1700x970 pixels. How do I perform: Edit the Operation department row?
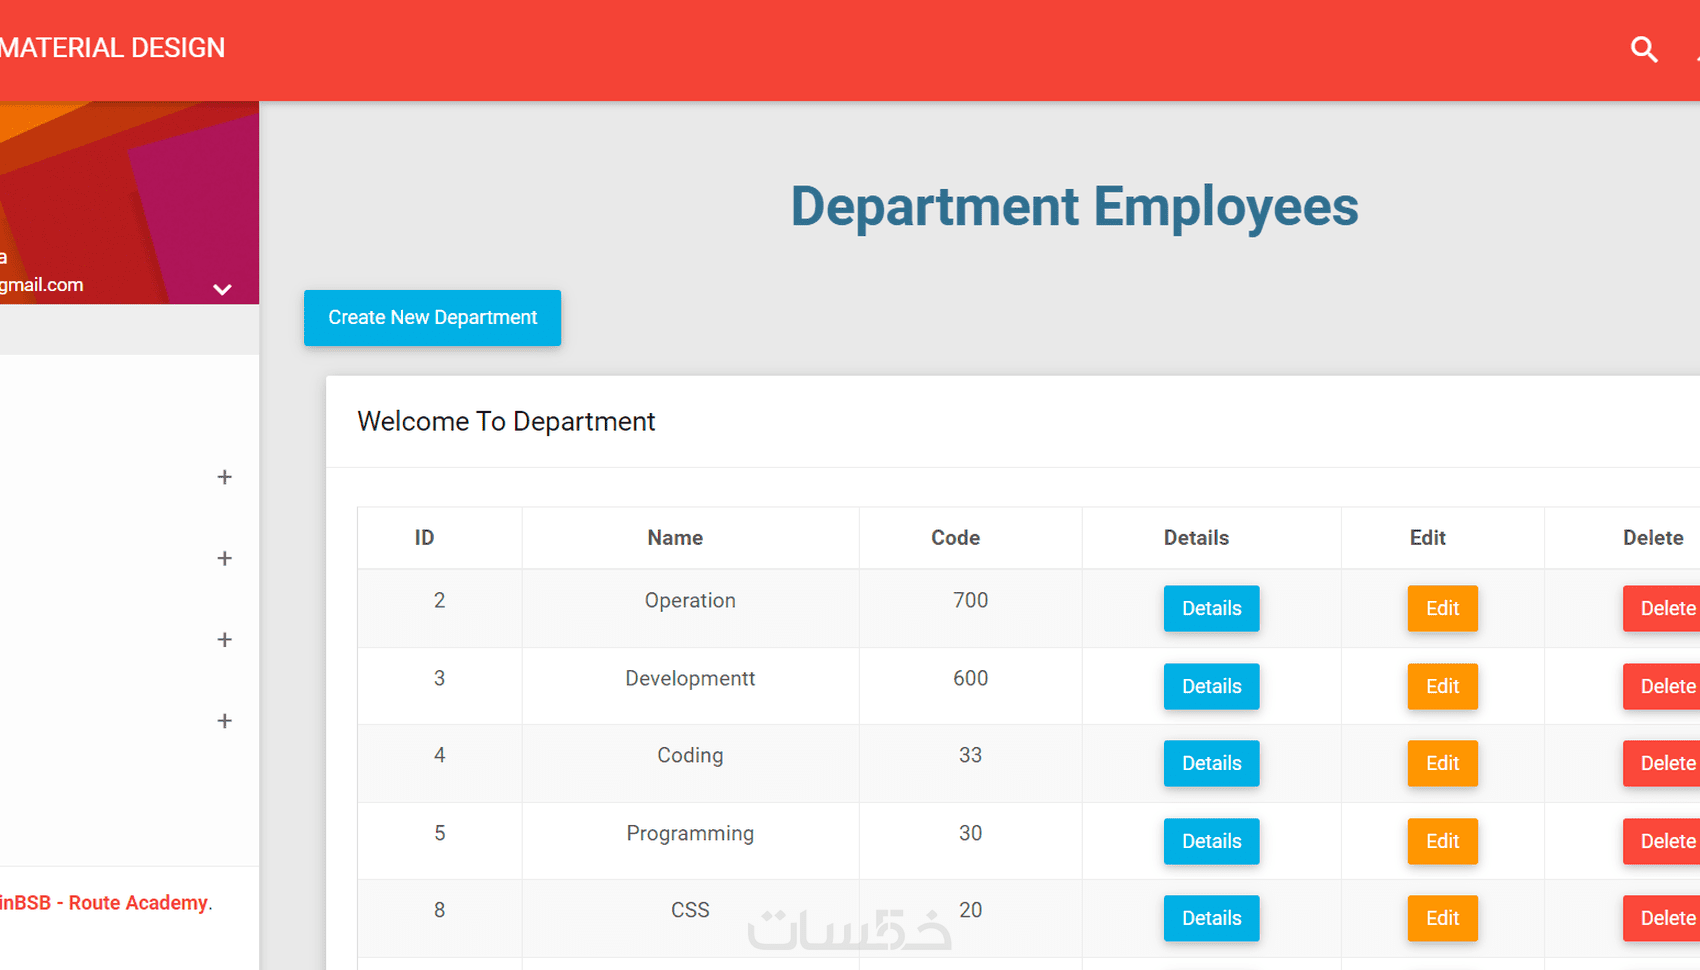coord(1442,608)
